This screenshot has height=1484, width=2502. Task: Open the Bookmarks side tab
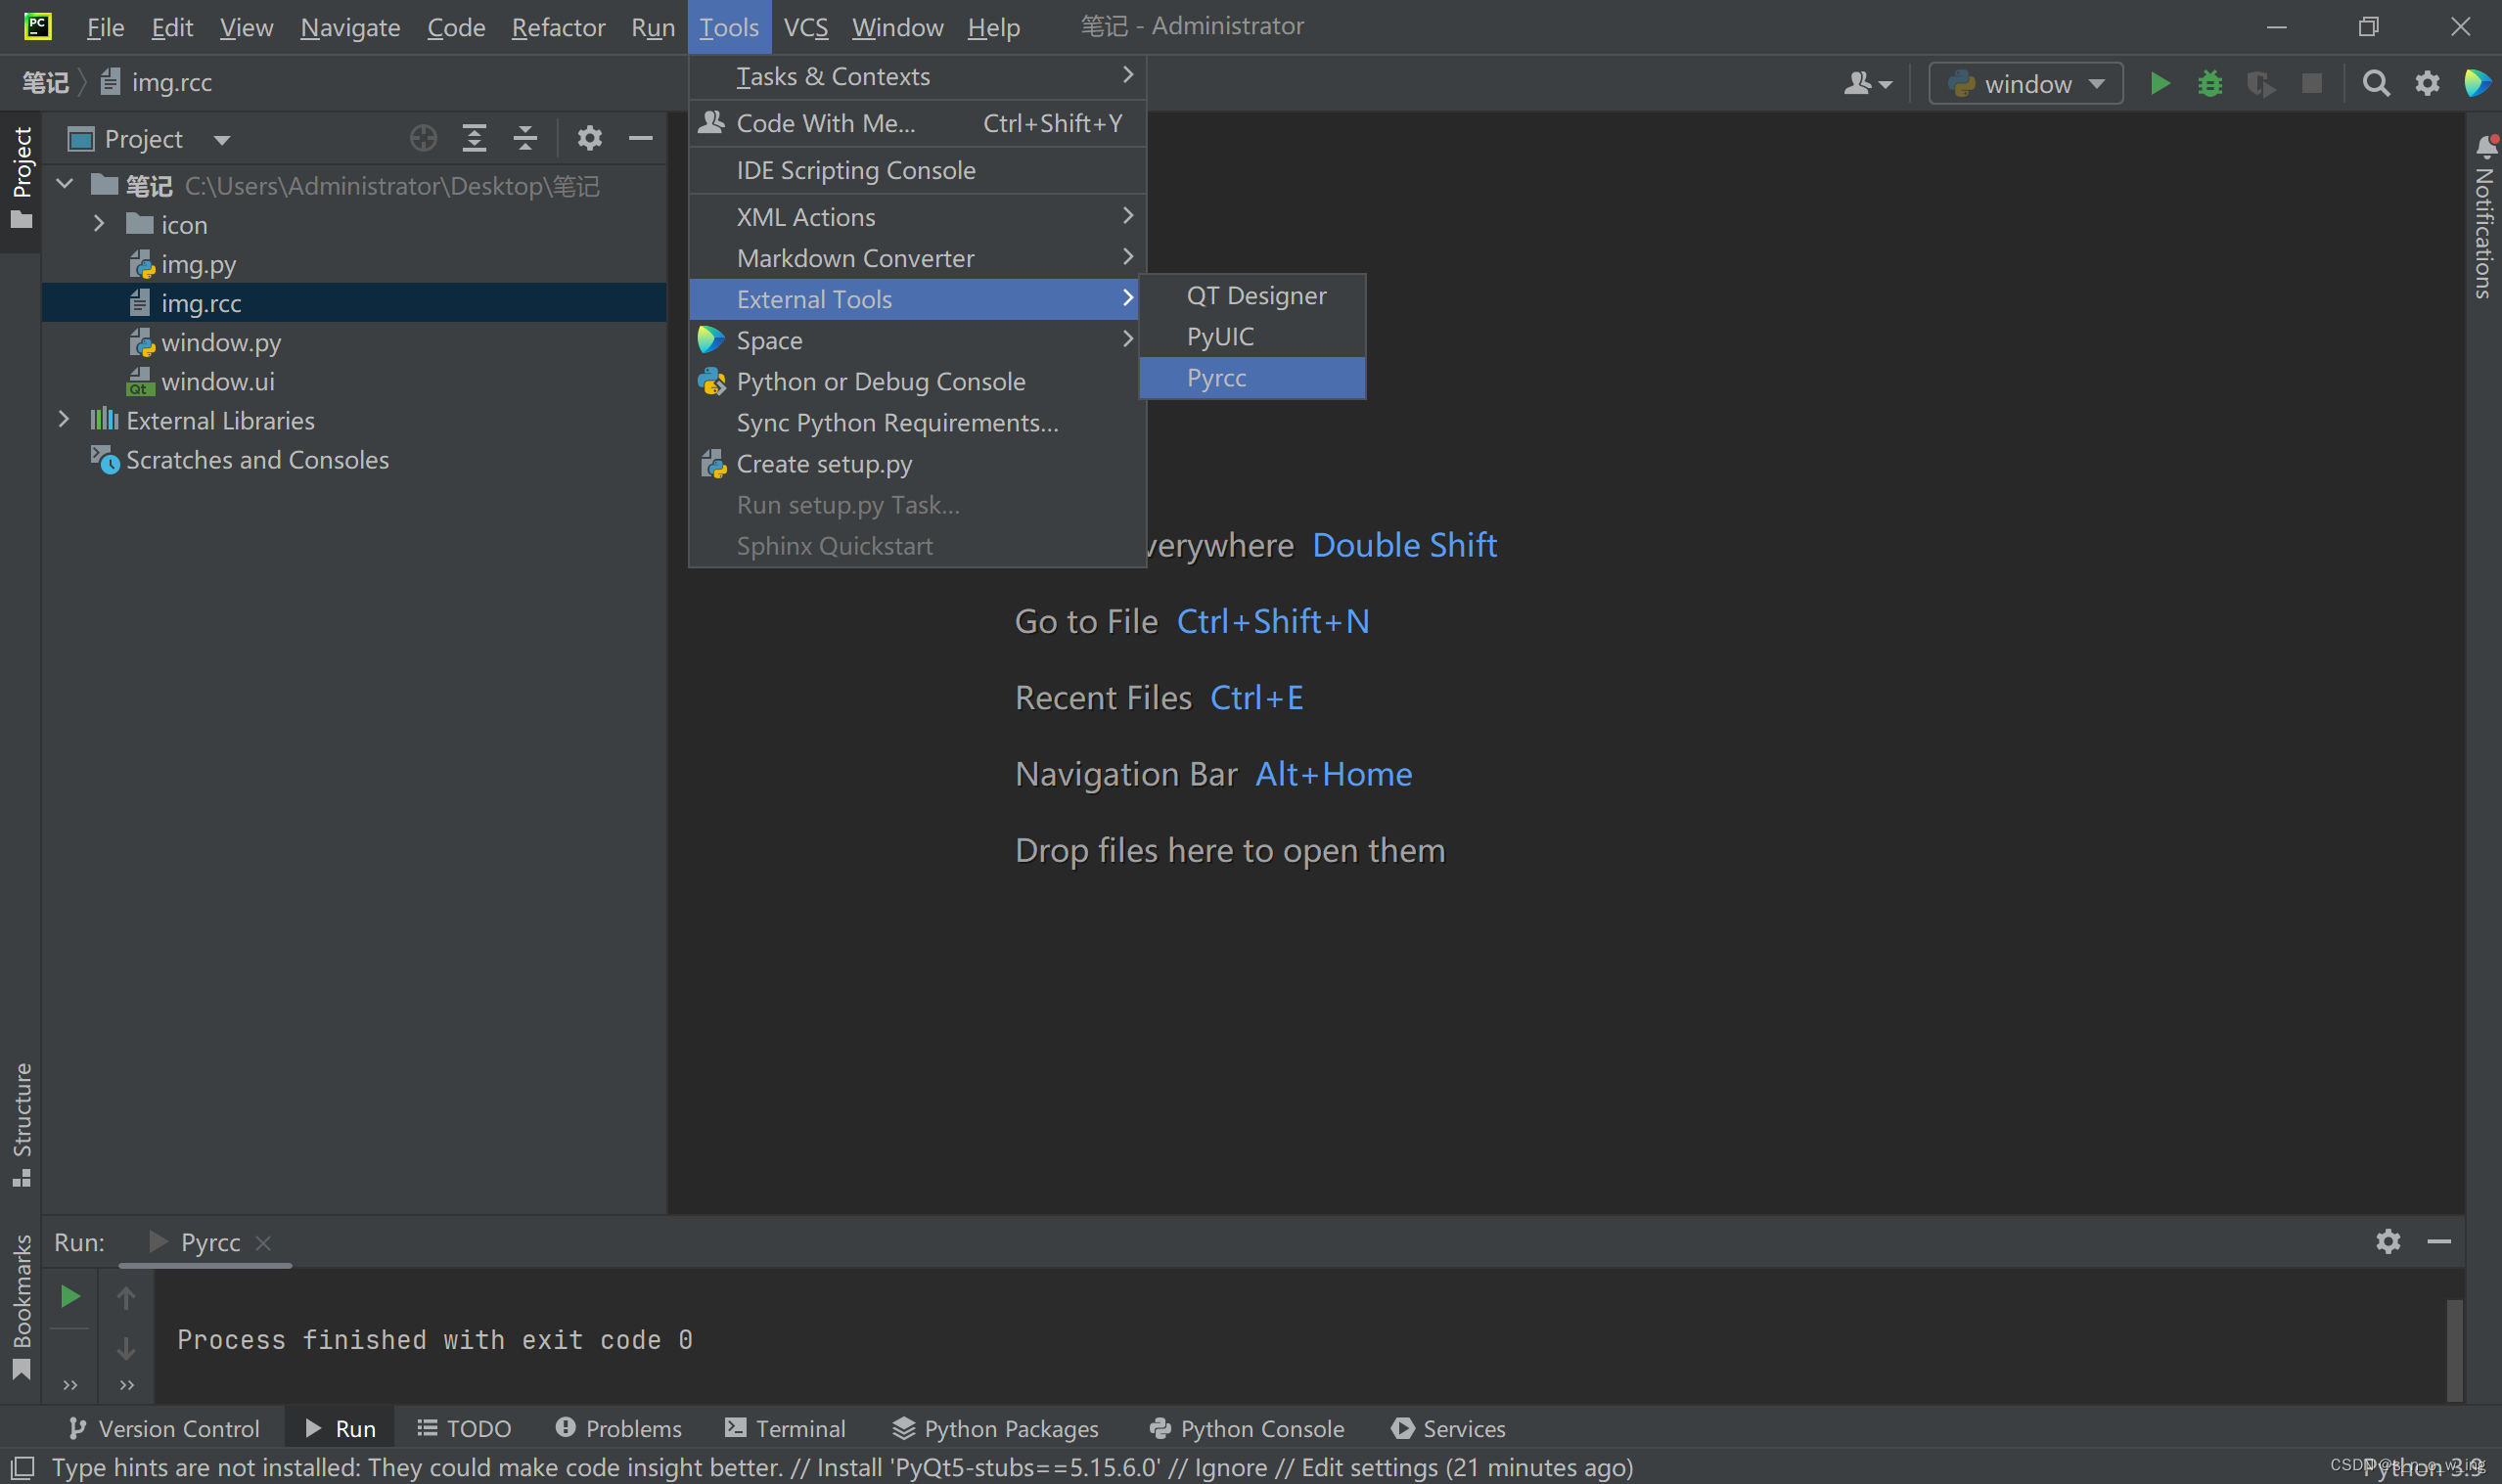point(21,1306)
